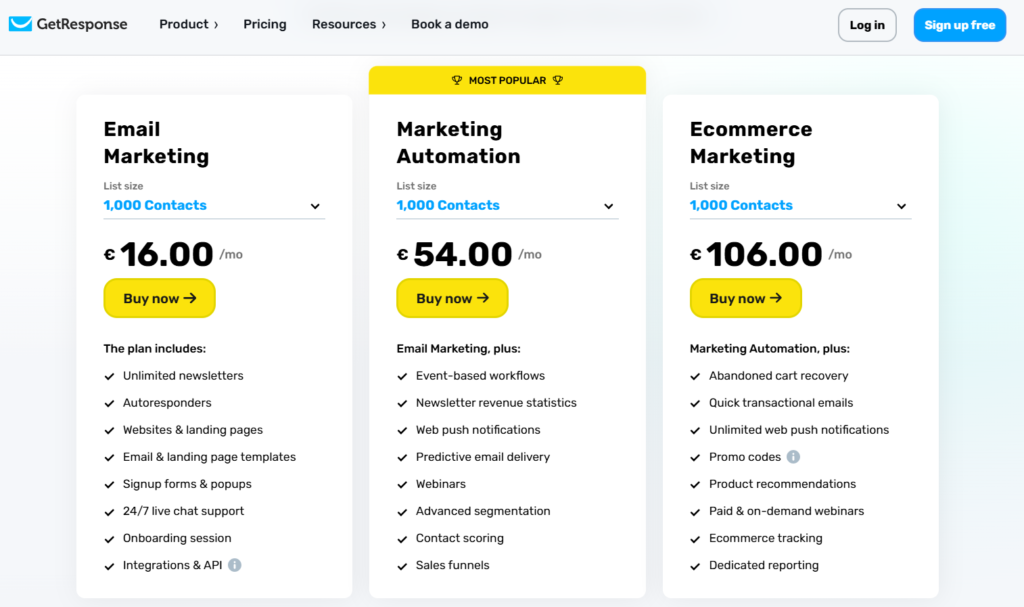This screenshot has height=607, width=1024.
Task: Click info icon beside Promo codes
Action: pyautogui.click(x=793, y=457)
